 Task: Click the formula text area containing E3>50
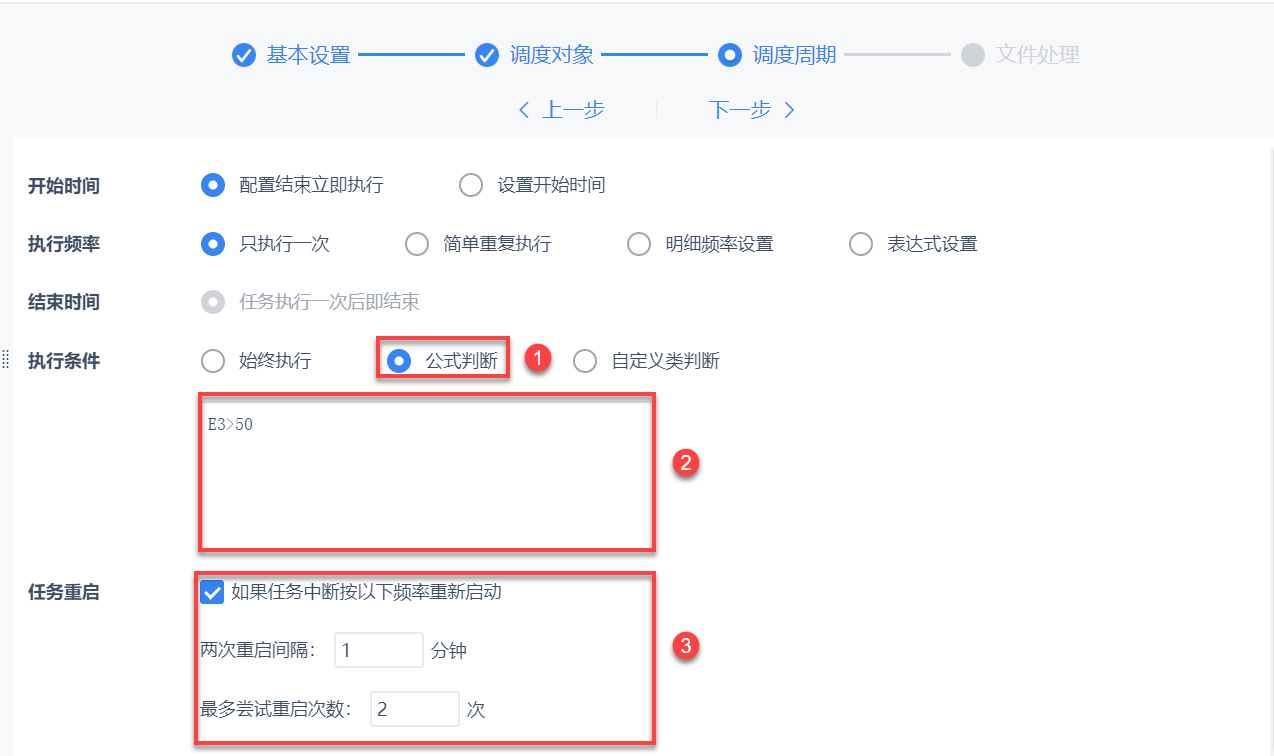[427, 472]
